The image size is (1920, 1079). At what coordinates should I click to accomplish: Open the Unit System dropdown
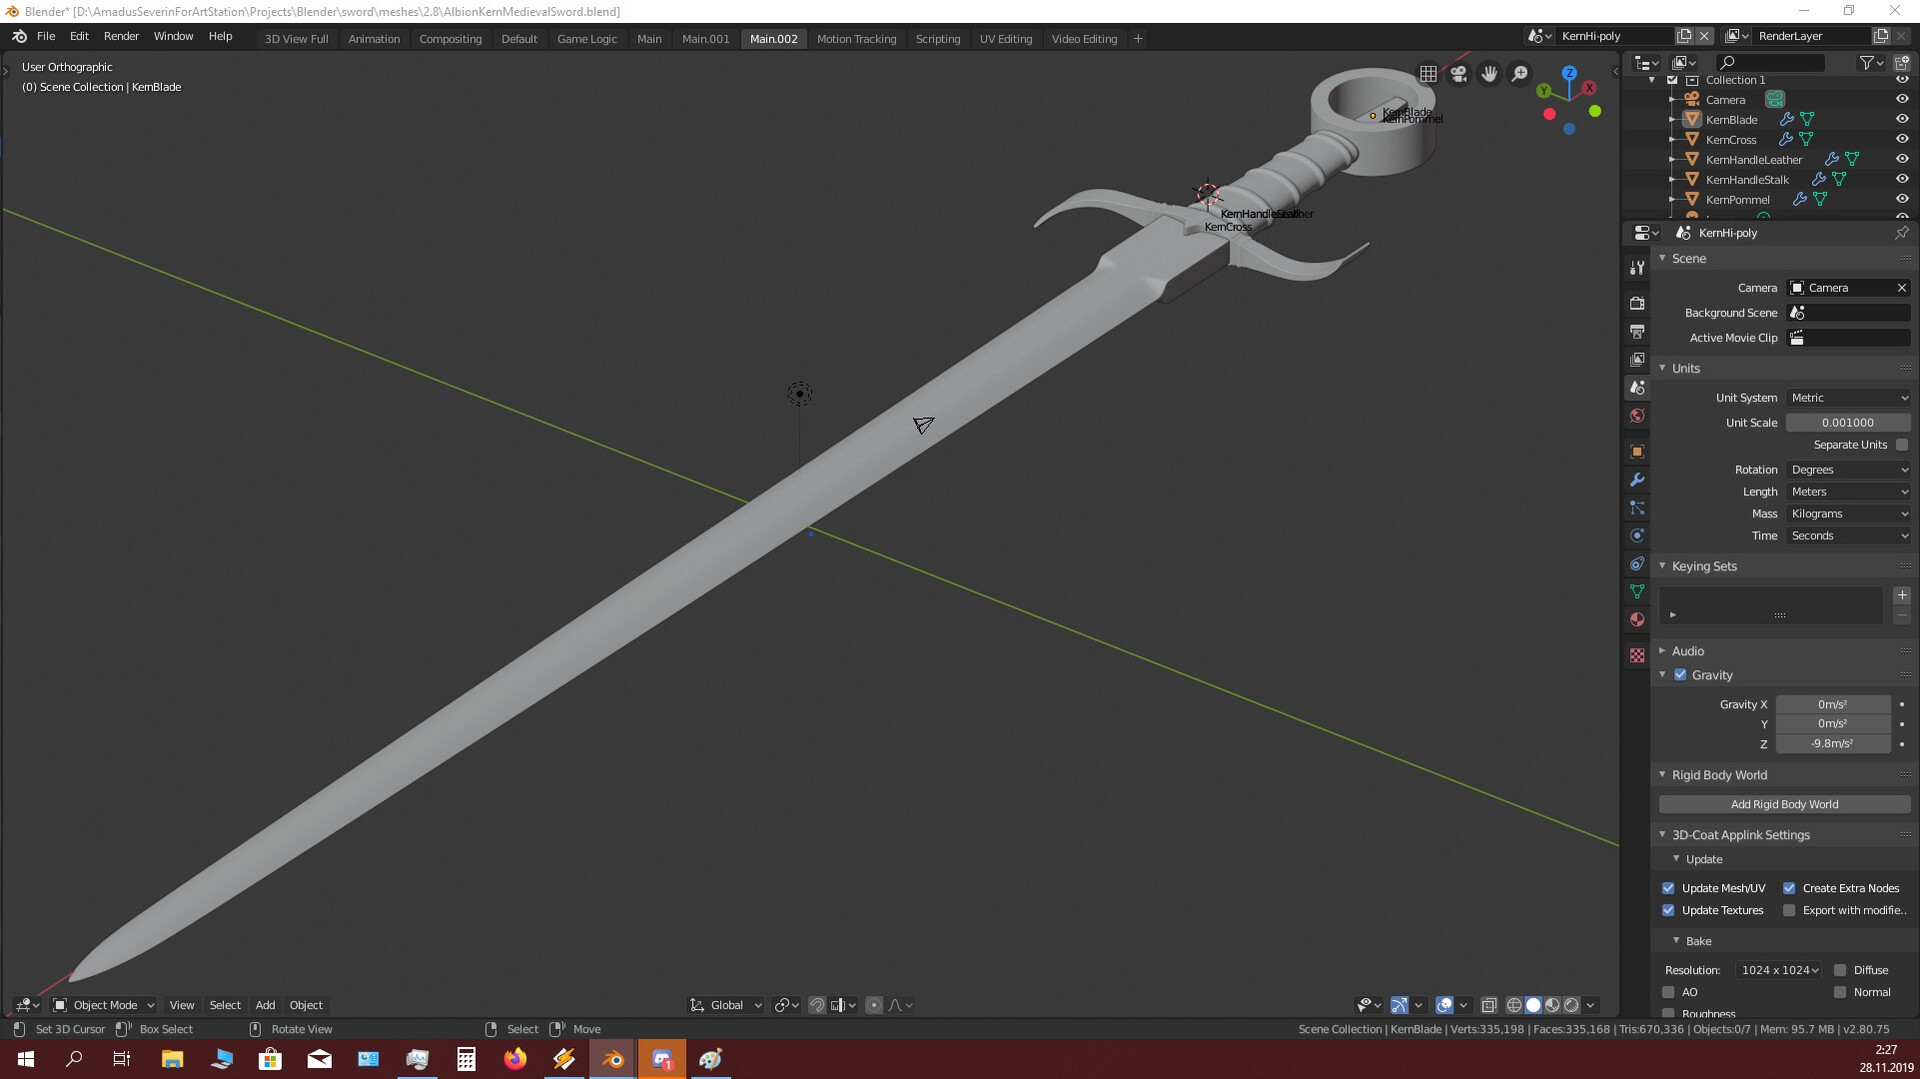pos(1847,397)
